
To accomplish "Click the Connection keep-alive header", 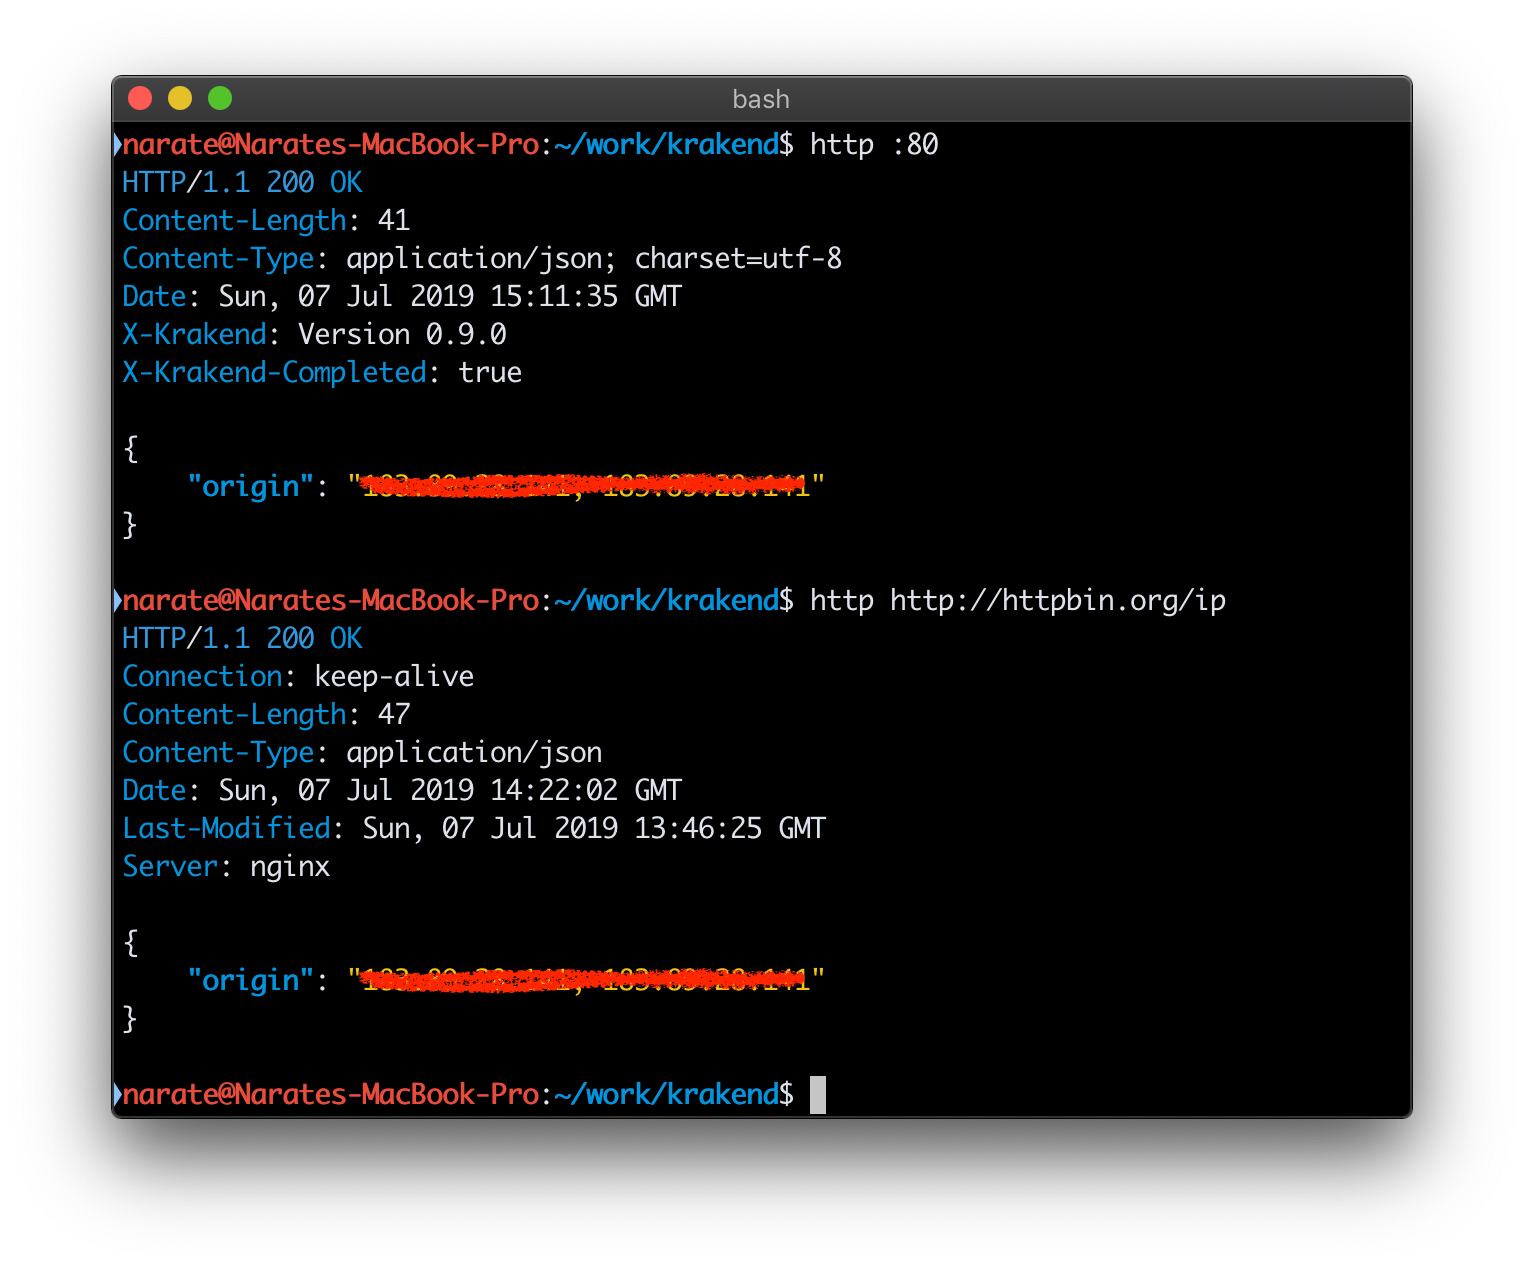I will [x=298, y=676].
